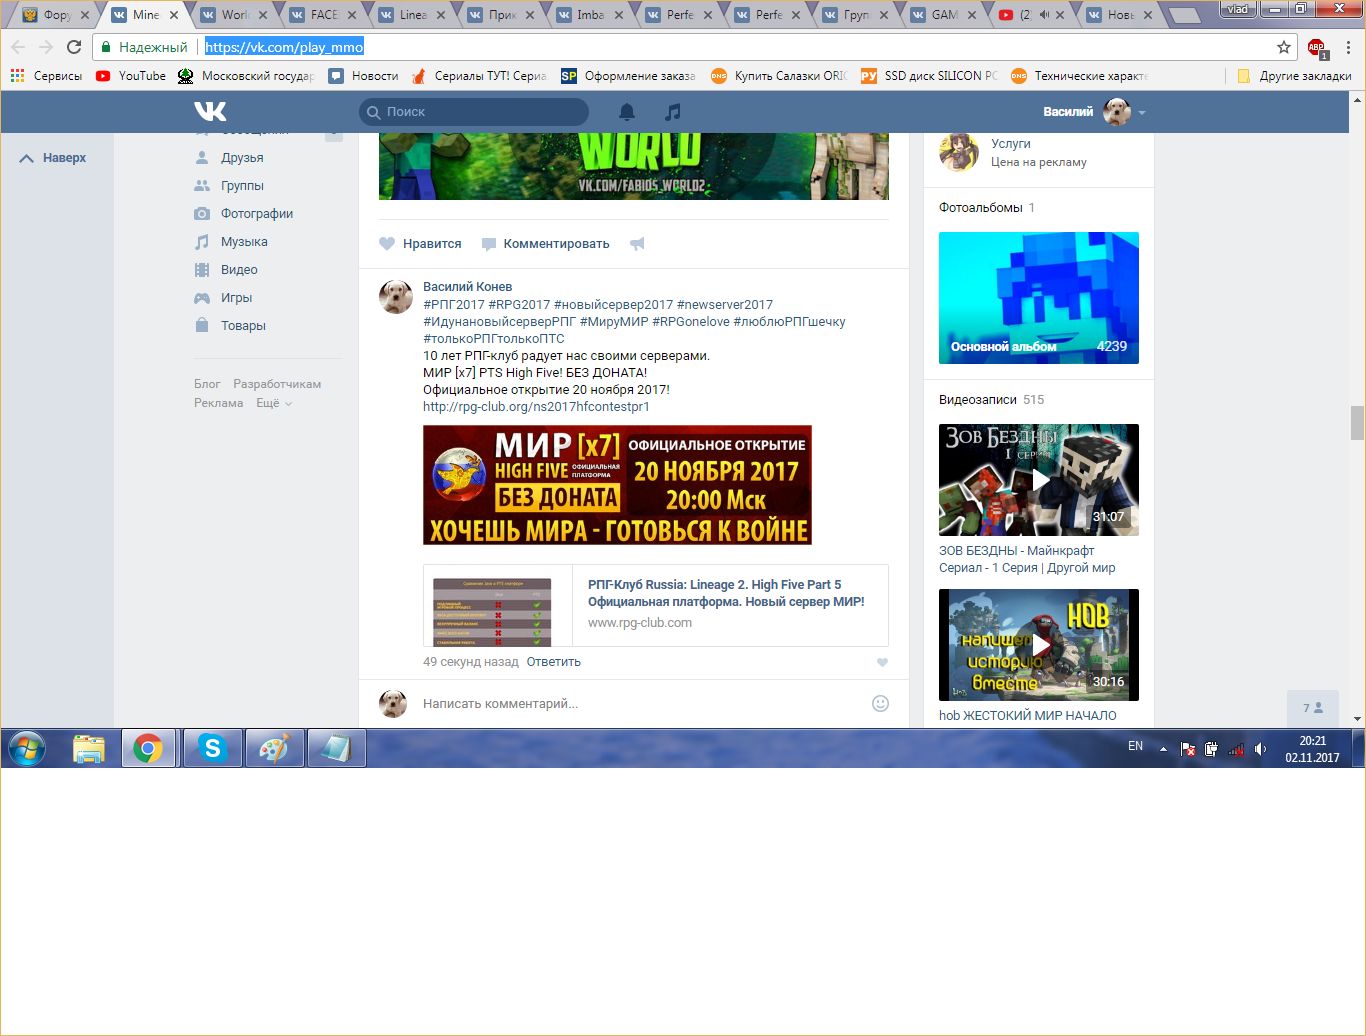Open the Adblock Plus extension icon

pos(1317,47)
